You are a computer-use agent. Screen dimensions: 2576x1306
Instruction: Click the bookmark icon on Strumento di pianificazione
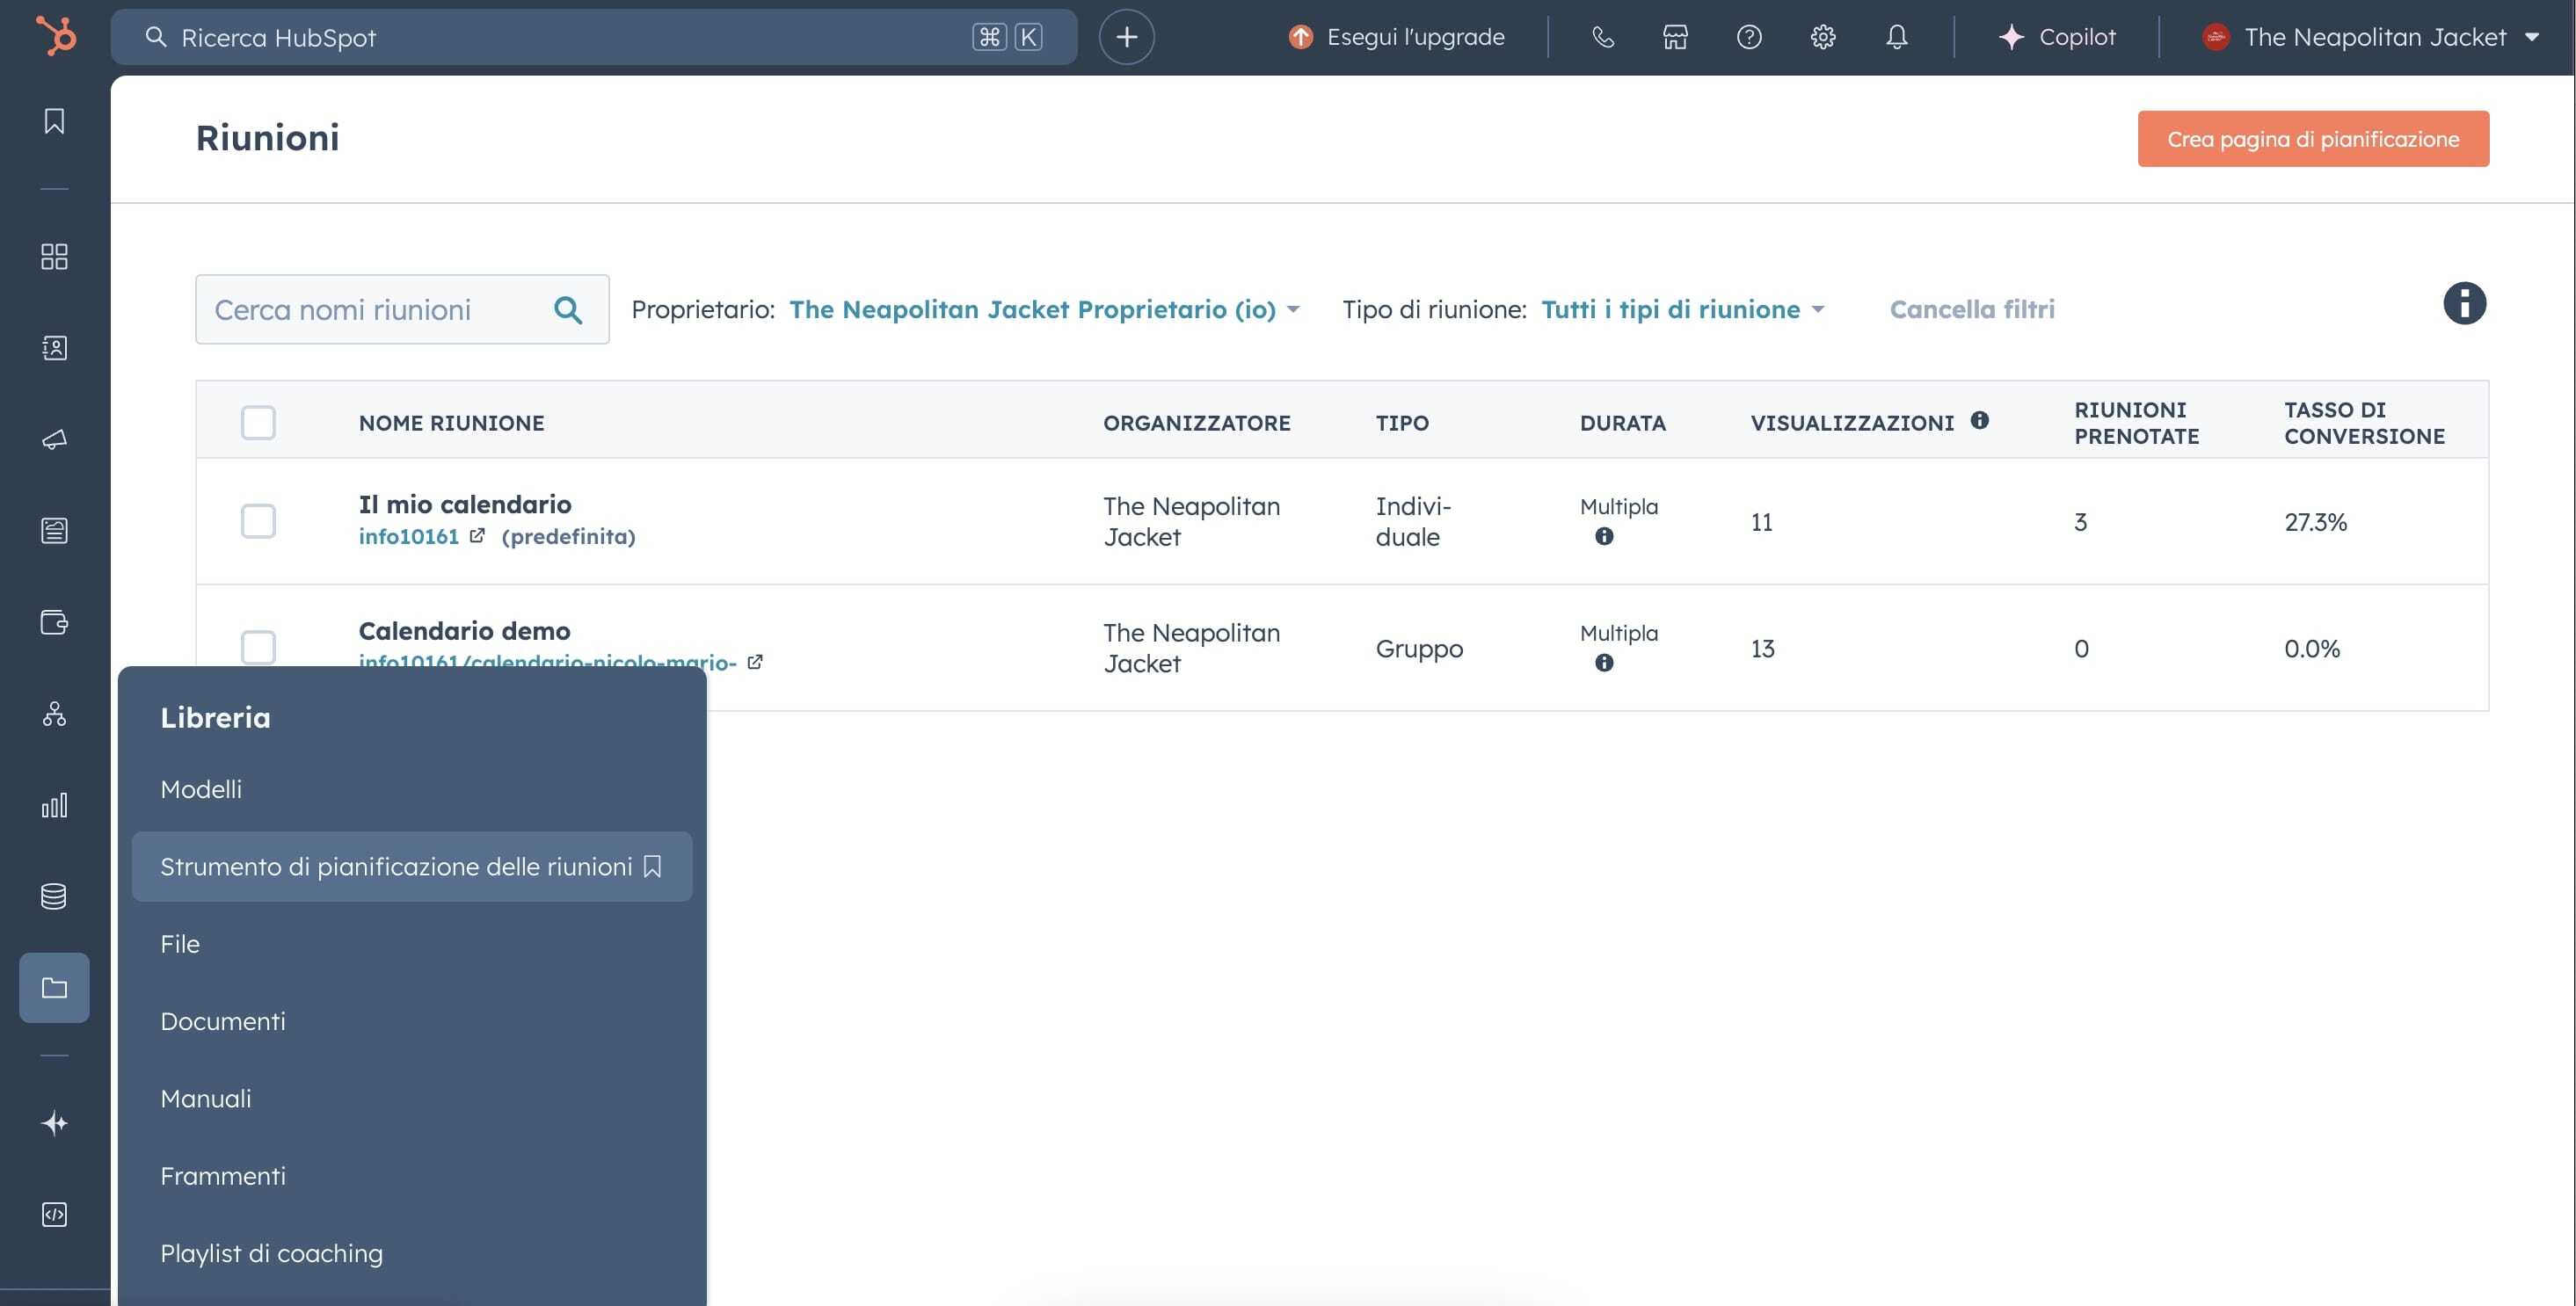pyautogui.click(x=653, y=866)
